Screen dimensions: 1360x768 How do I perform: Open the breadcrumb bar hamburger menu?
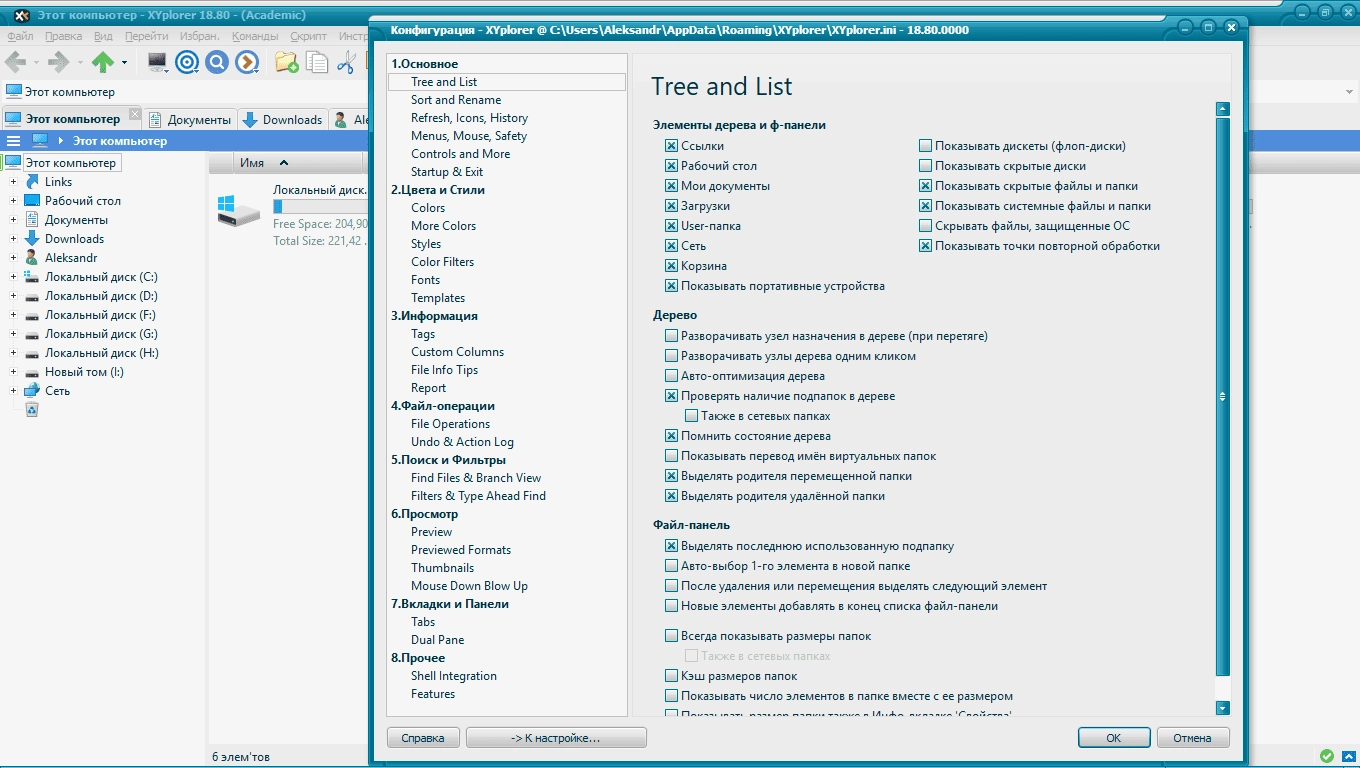(x=13, y=141)
